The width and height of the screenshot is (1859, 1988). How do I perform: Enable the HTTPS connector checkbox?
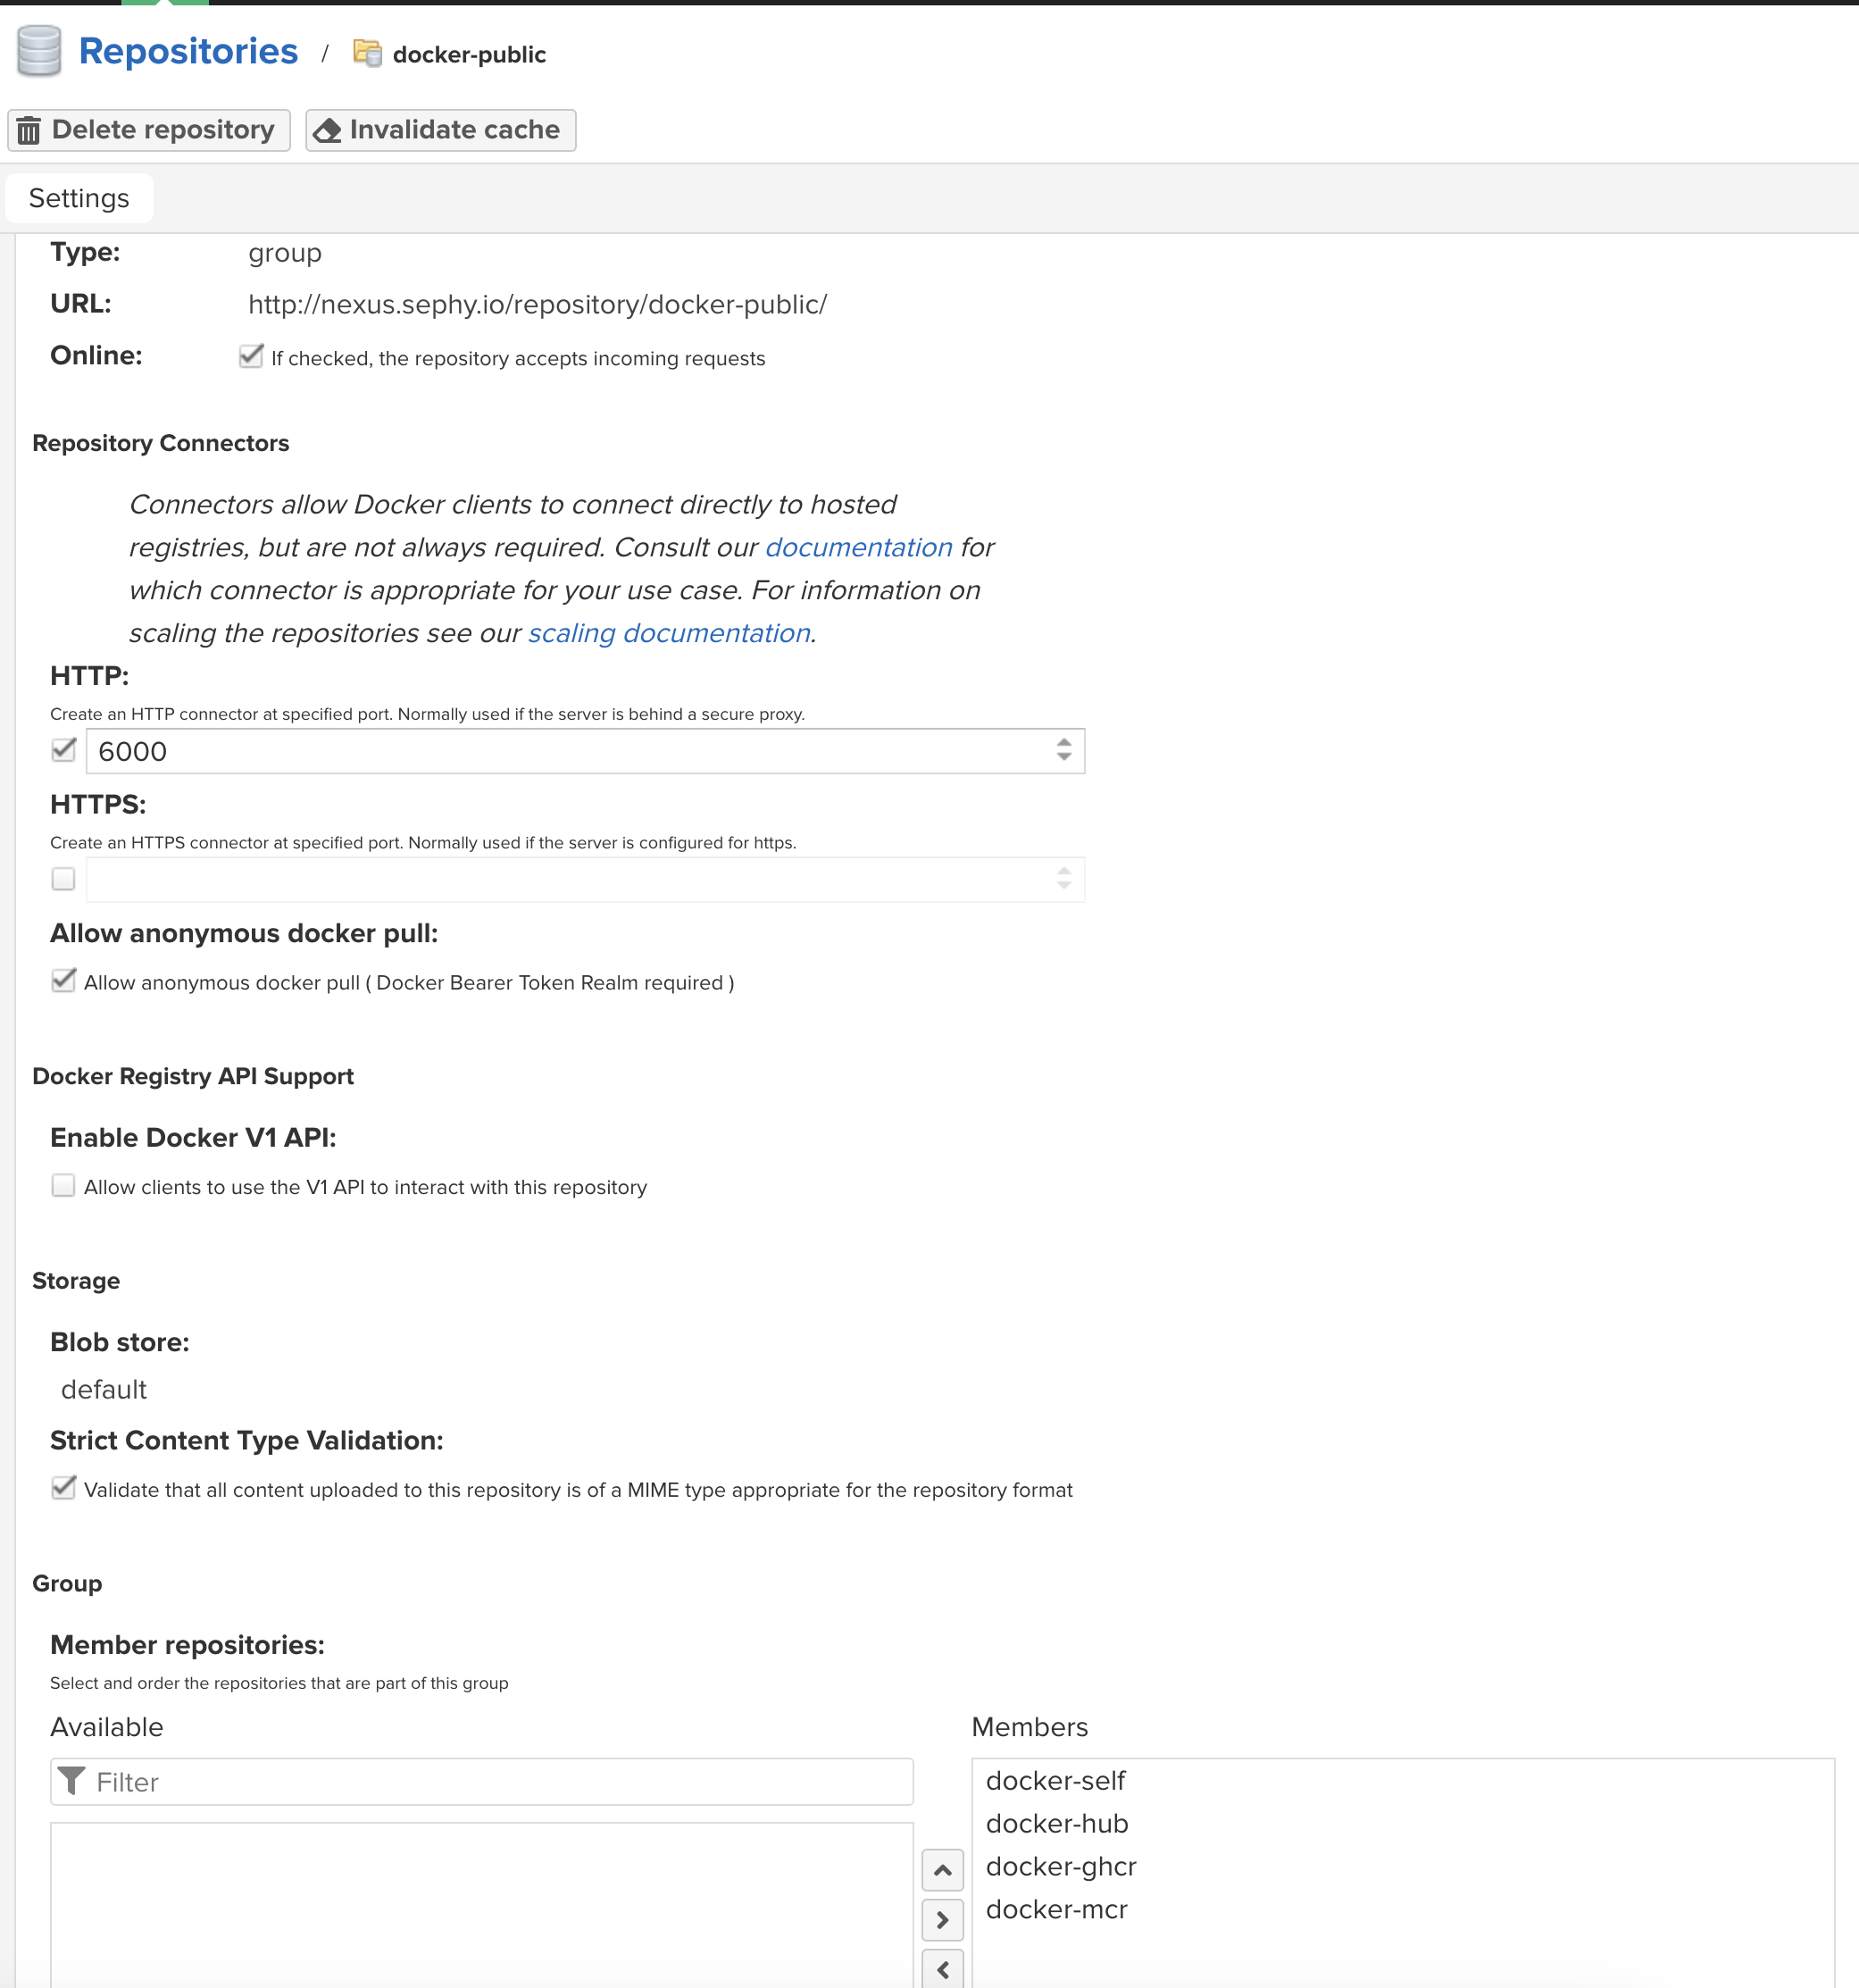coord(64,878)
